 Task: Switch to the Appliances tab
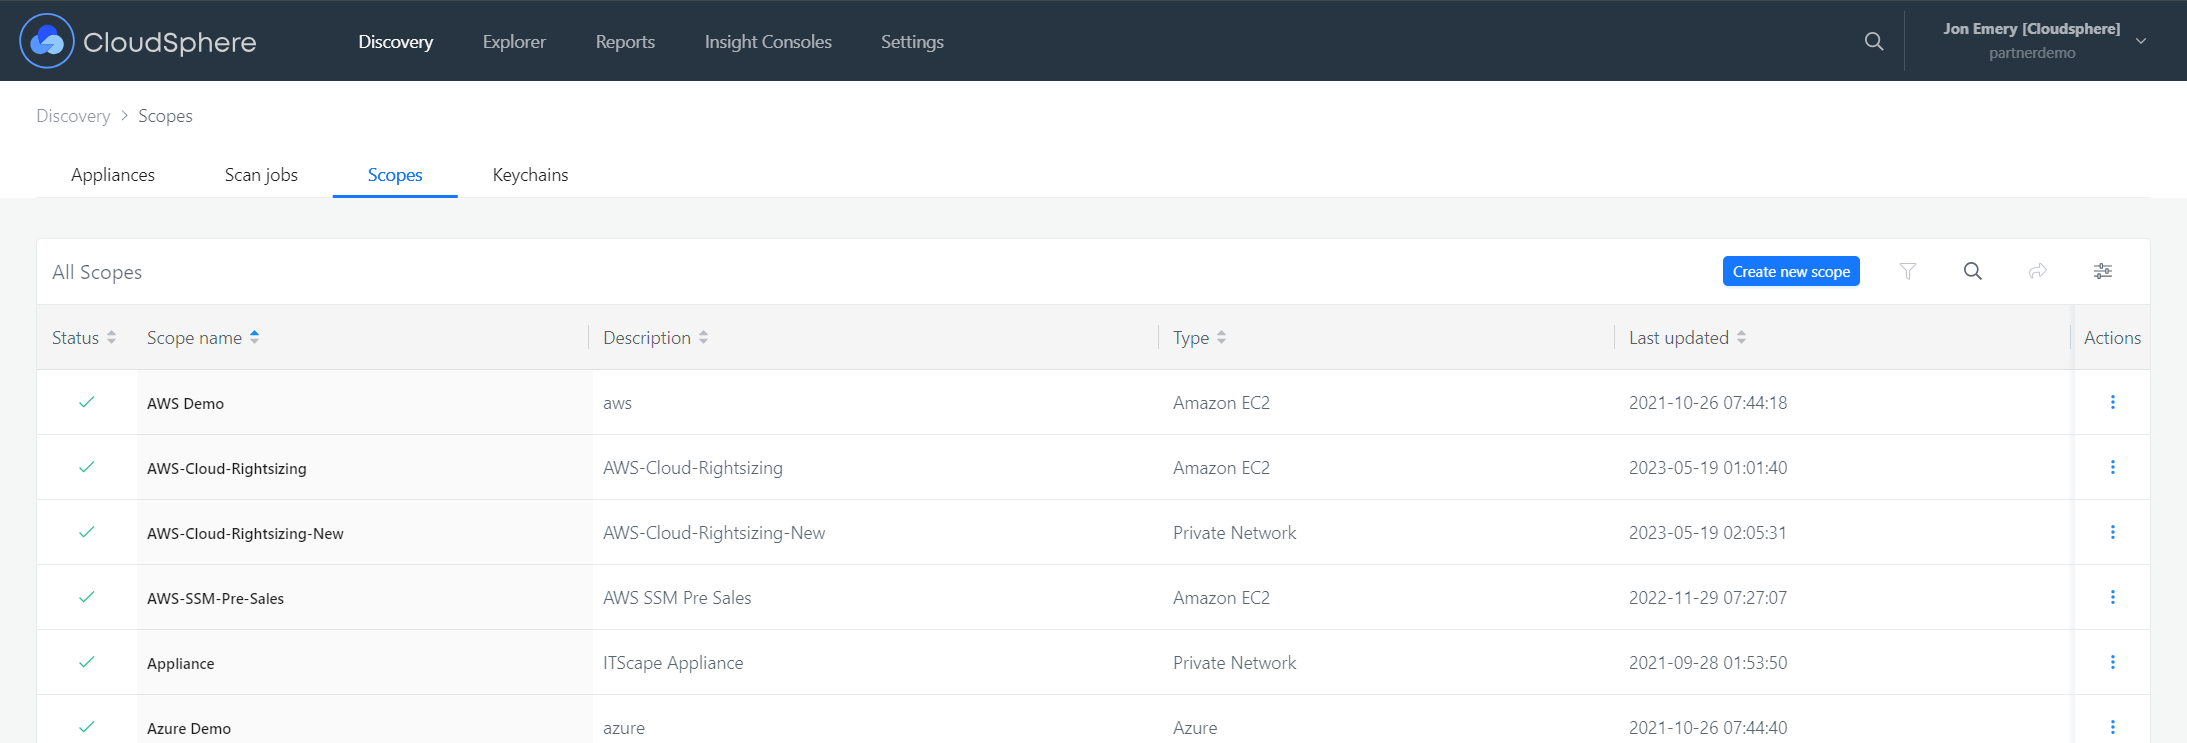click(x=113, y=175)
